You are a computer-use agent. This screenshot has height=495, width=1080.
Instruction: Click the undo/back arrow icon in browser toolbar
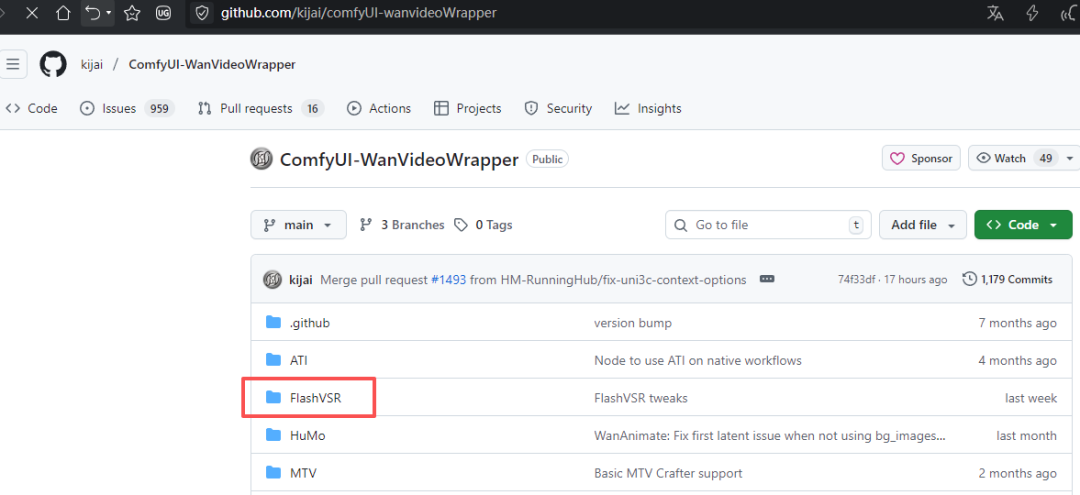pos(92,12)
